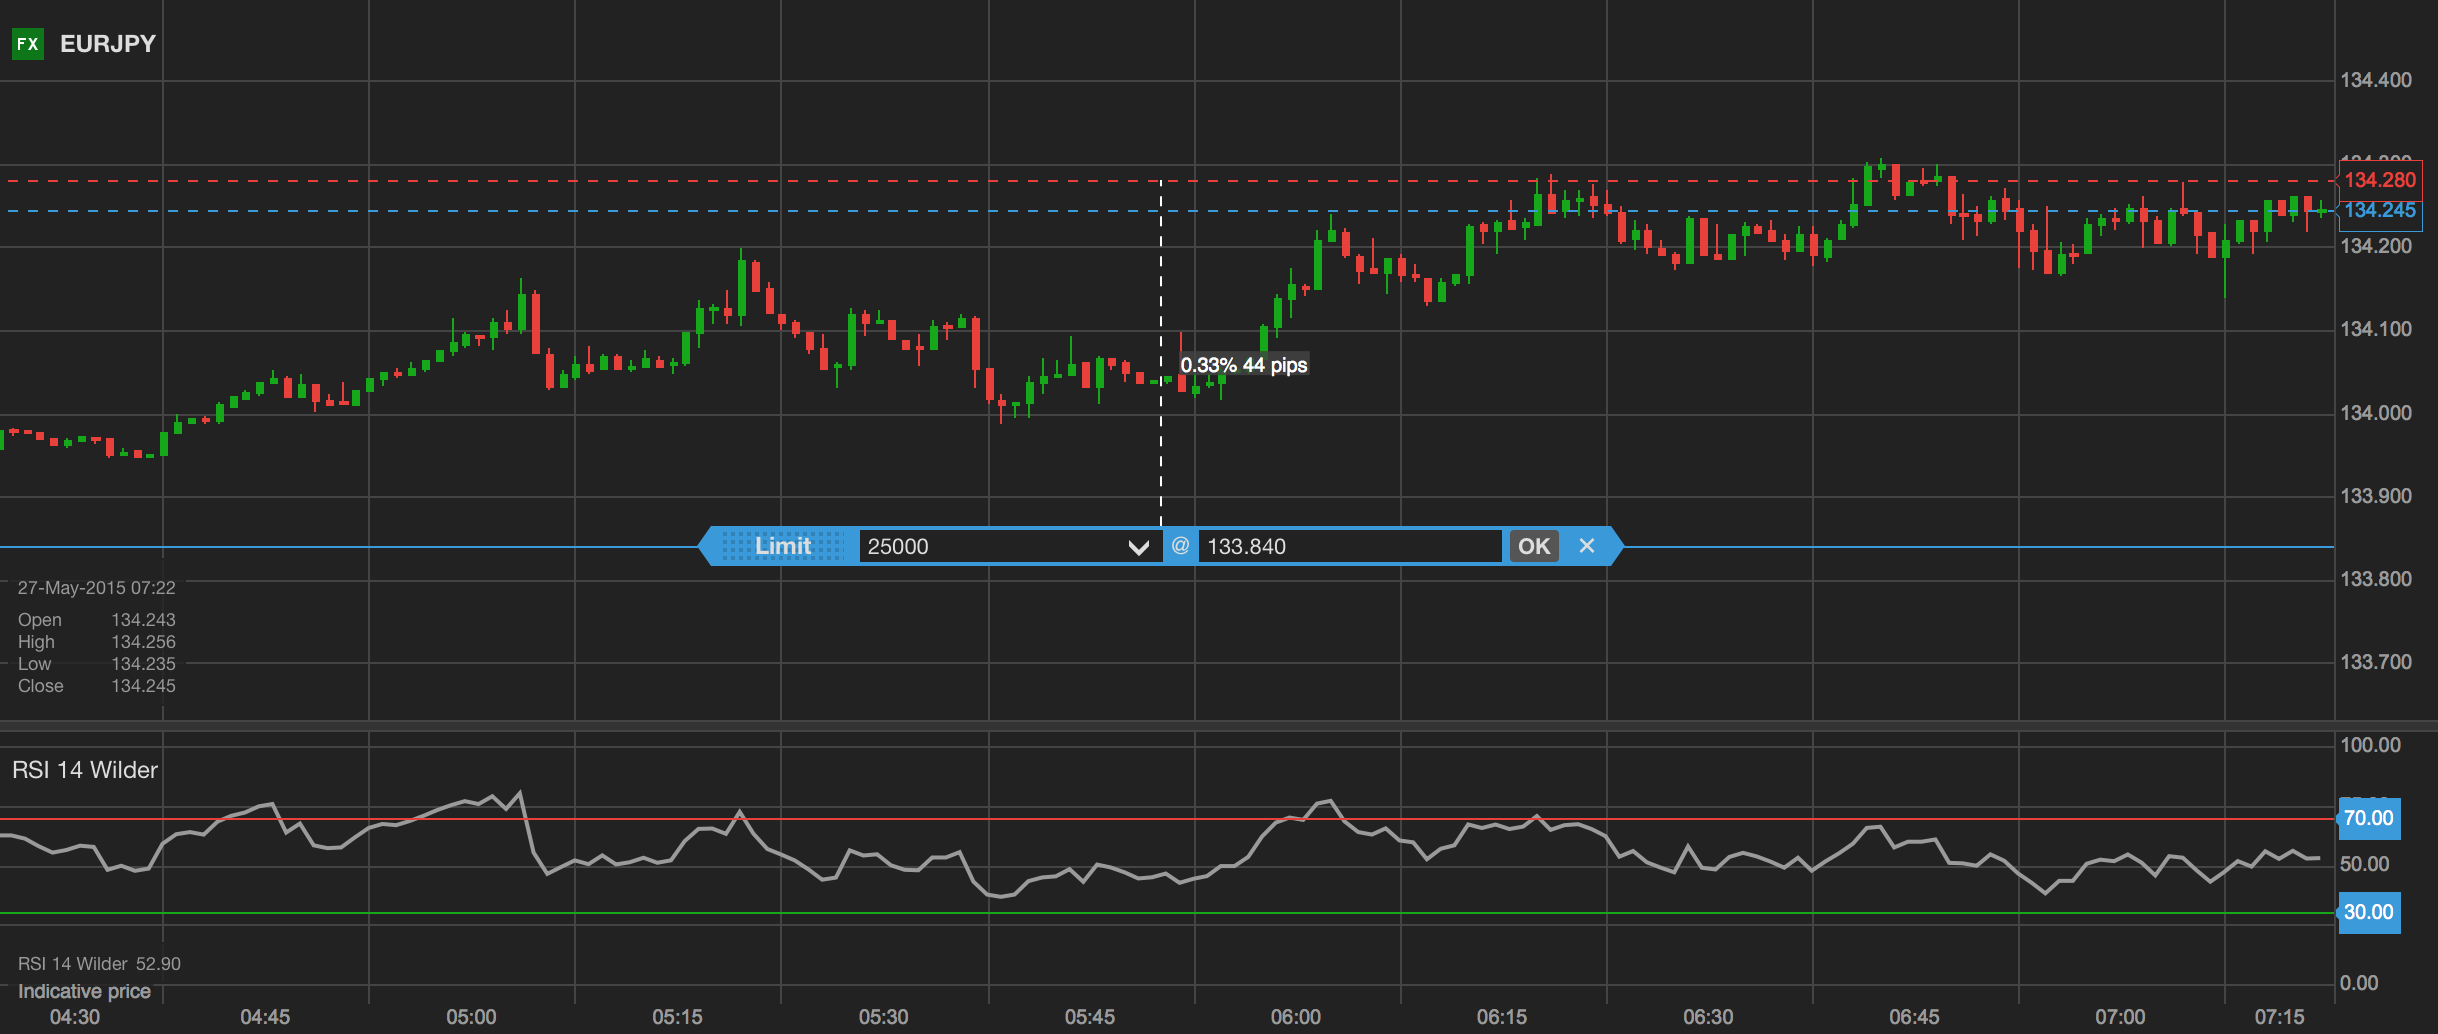The height and width of the screenshot is (1034, 2438).
Task: Click the 06:00 time axis label
Action: 1295,1017
